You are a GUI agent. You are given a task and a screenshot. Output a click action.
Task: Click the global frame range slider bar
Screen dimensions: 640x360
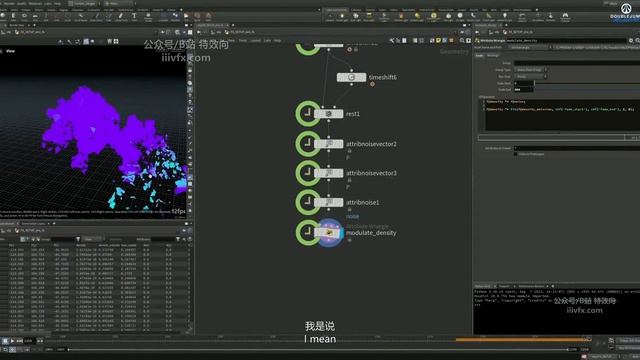point(318,350)
